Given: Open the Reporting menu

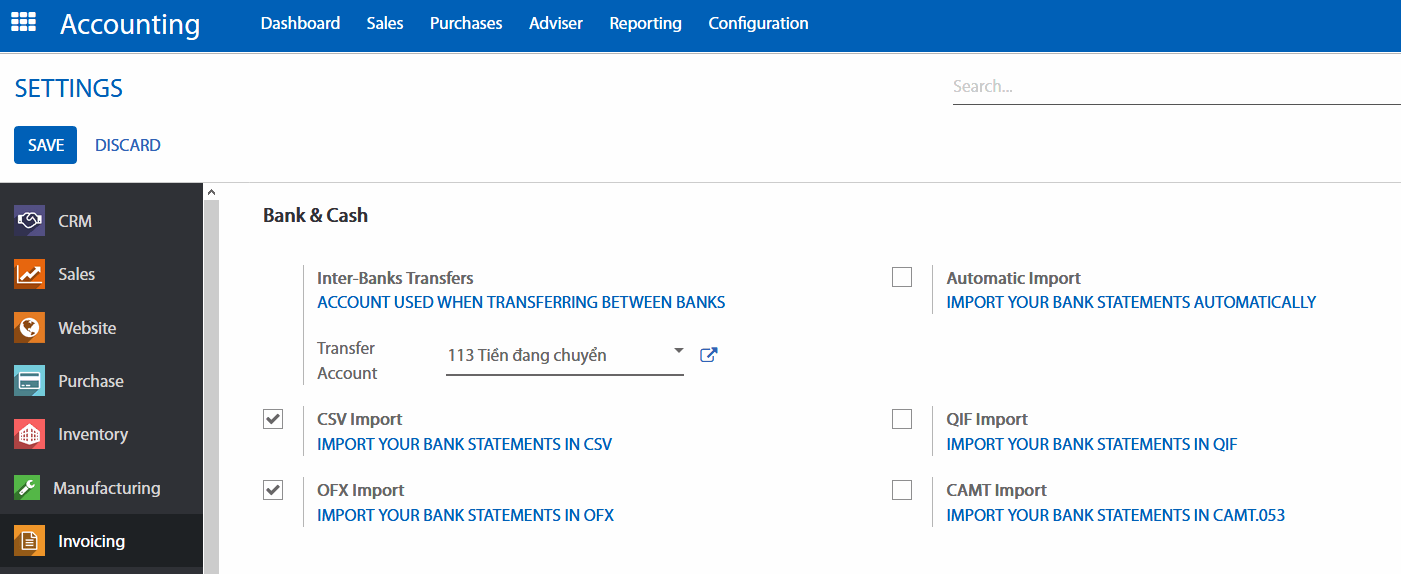Looking at the screenshot, I should coord(645,23).
